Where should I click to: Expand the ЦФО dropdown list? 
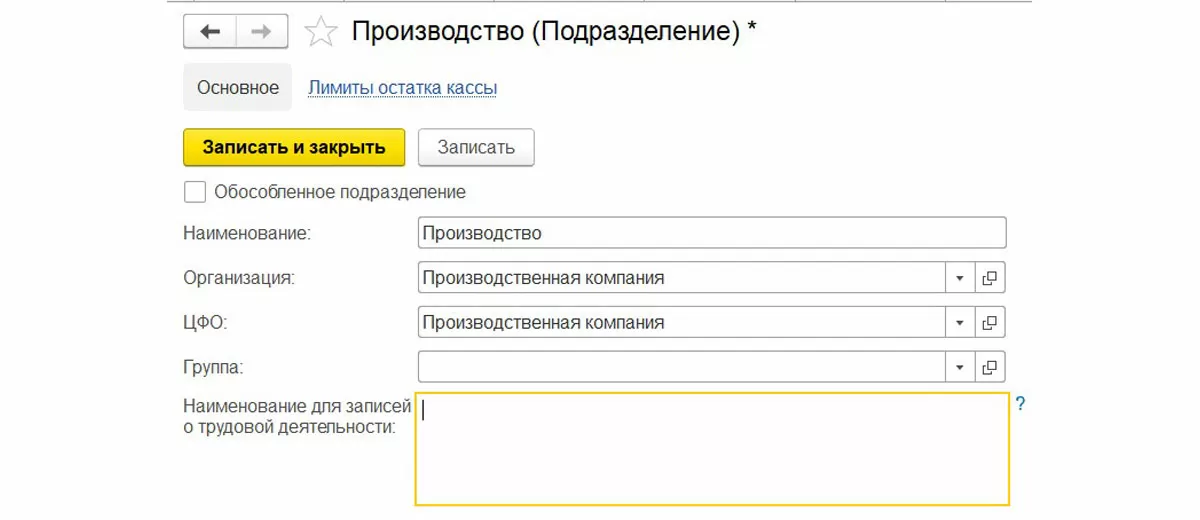point(960,322)
